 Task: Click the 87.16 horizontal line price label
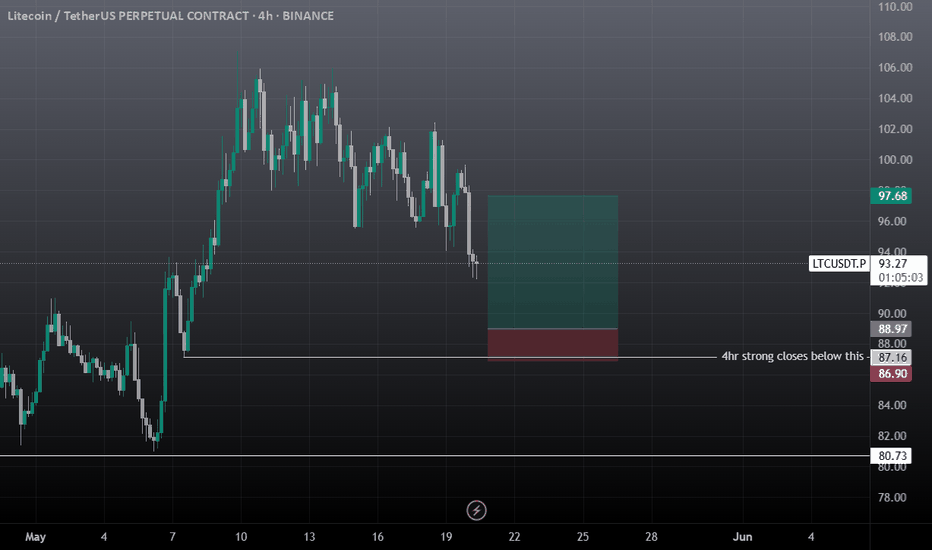(891, 357)
